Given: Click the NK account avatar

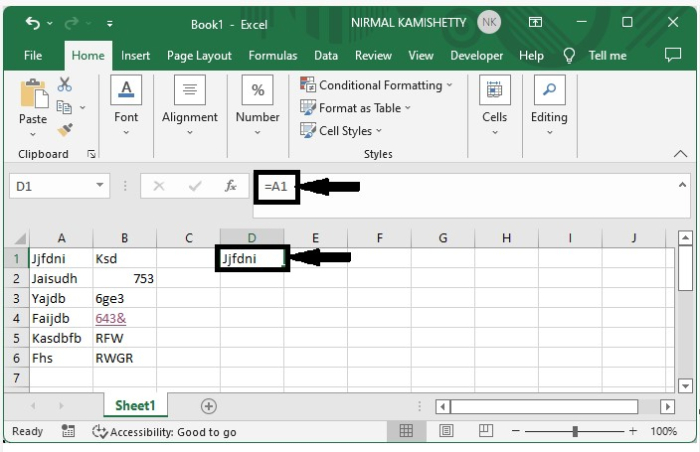Looking at the screenshot, I should coord(489,22).
